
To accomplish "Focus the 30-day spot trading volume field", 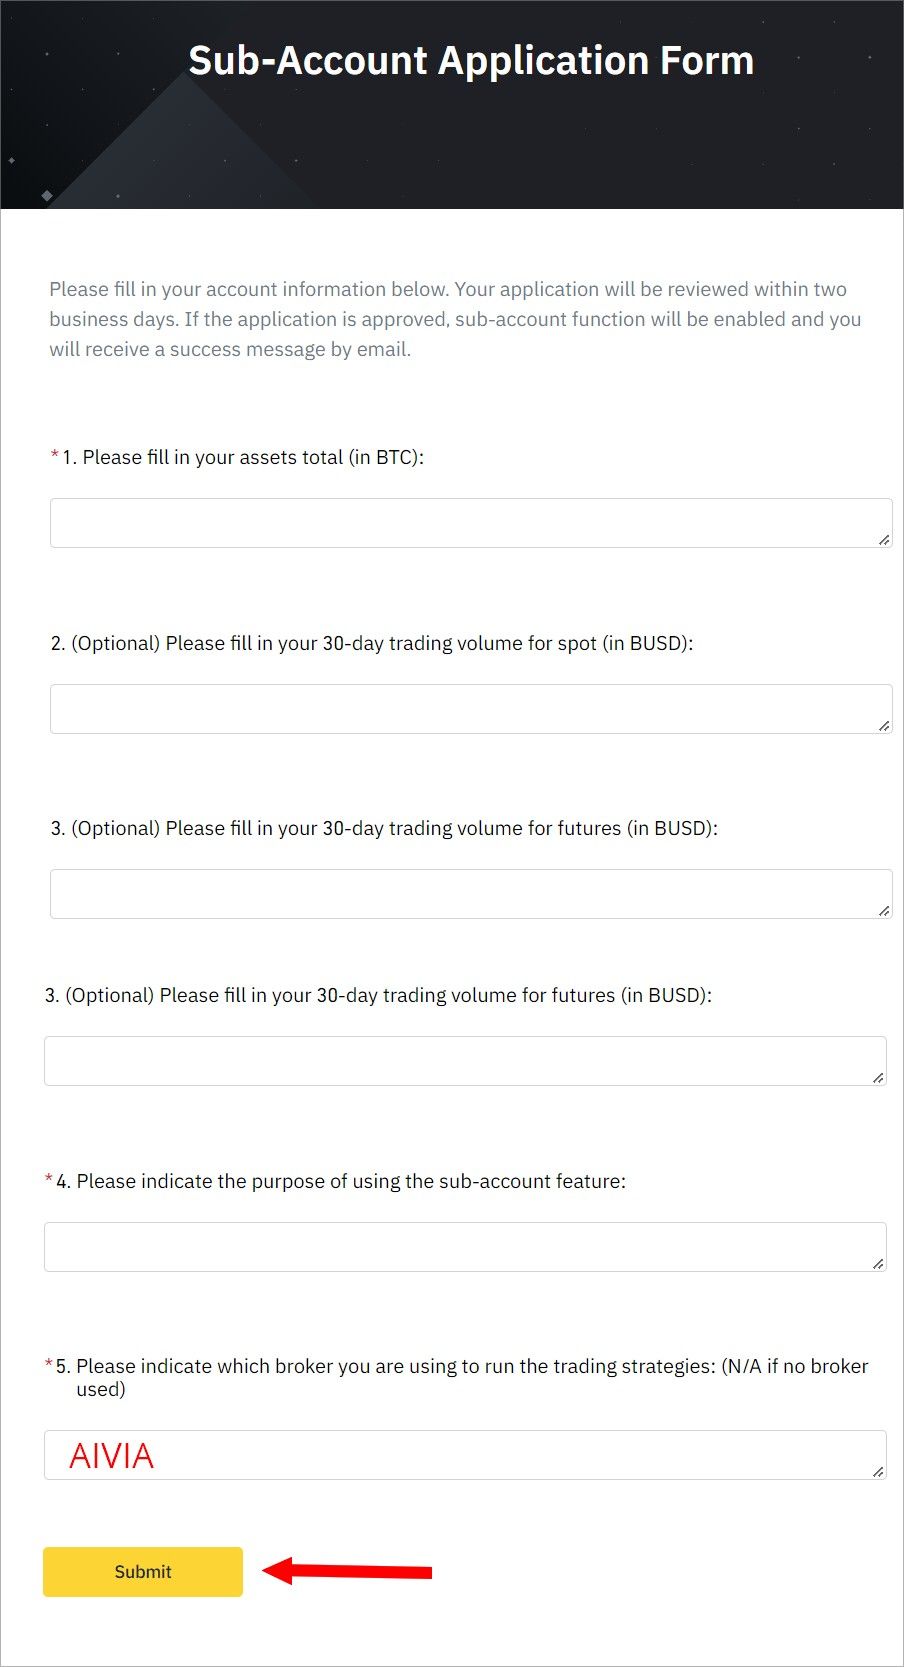I will point(471,709).
